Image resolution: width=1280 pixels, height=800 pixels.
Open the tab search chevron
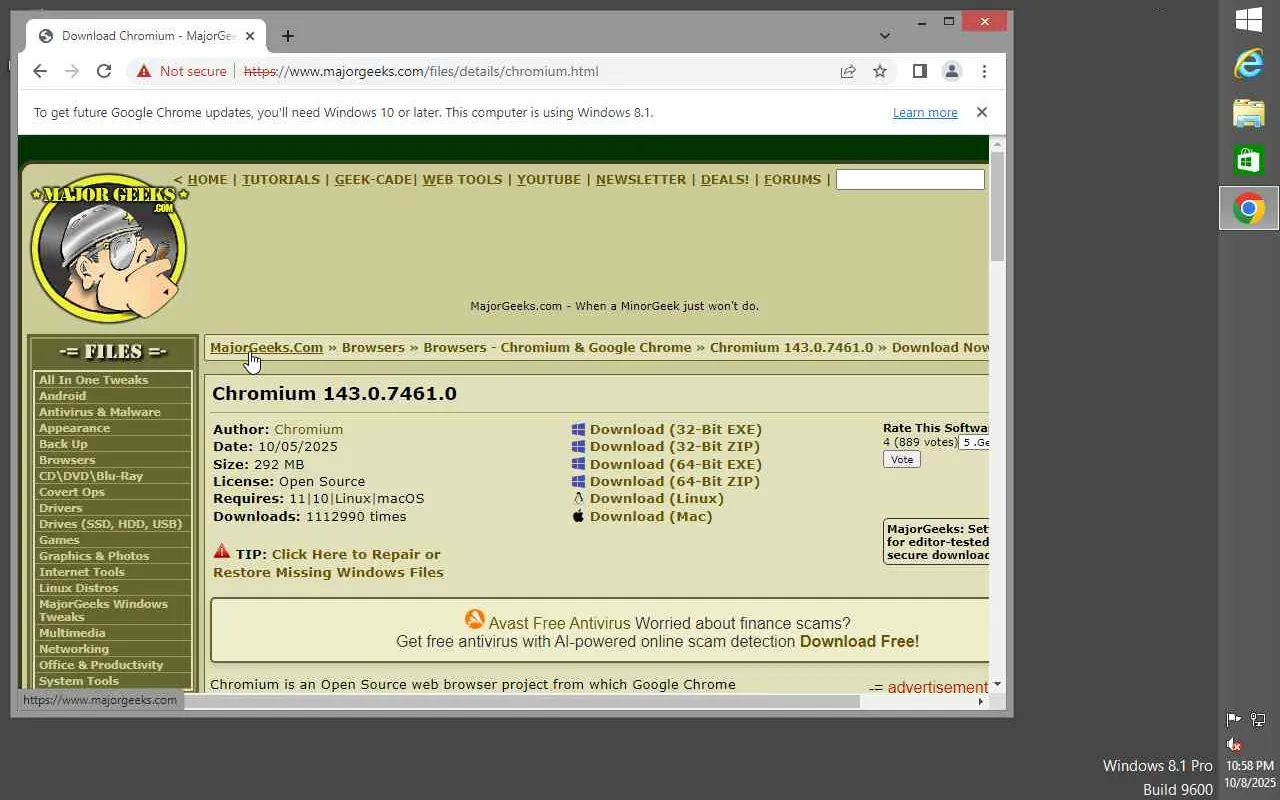[x=885, y=36]
